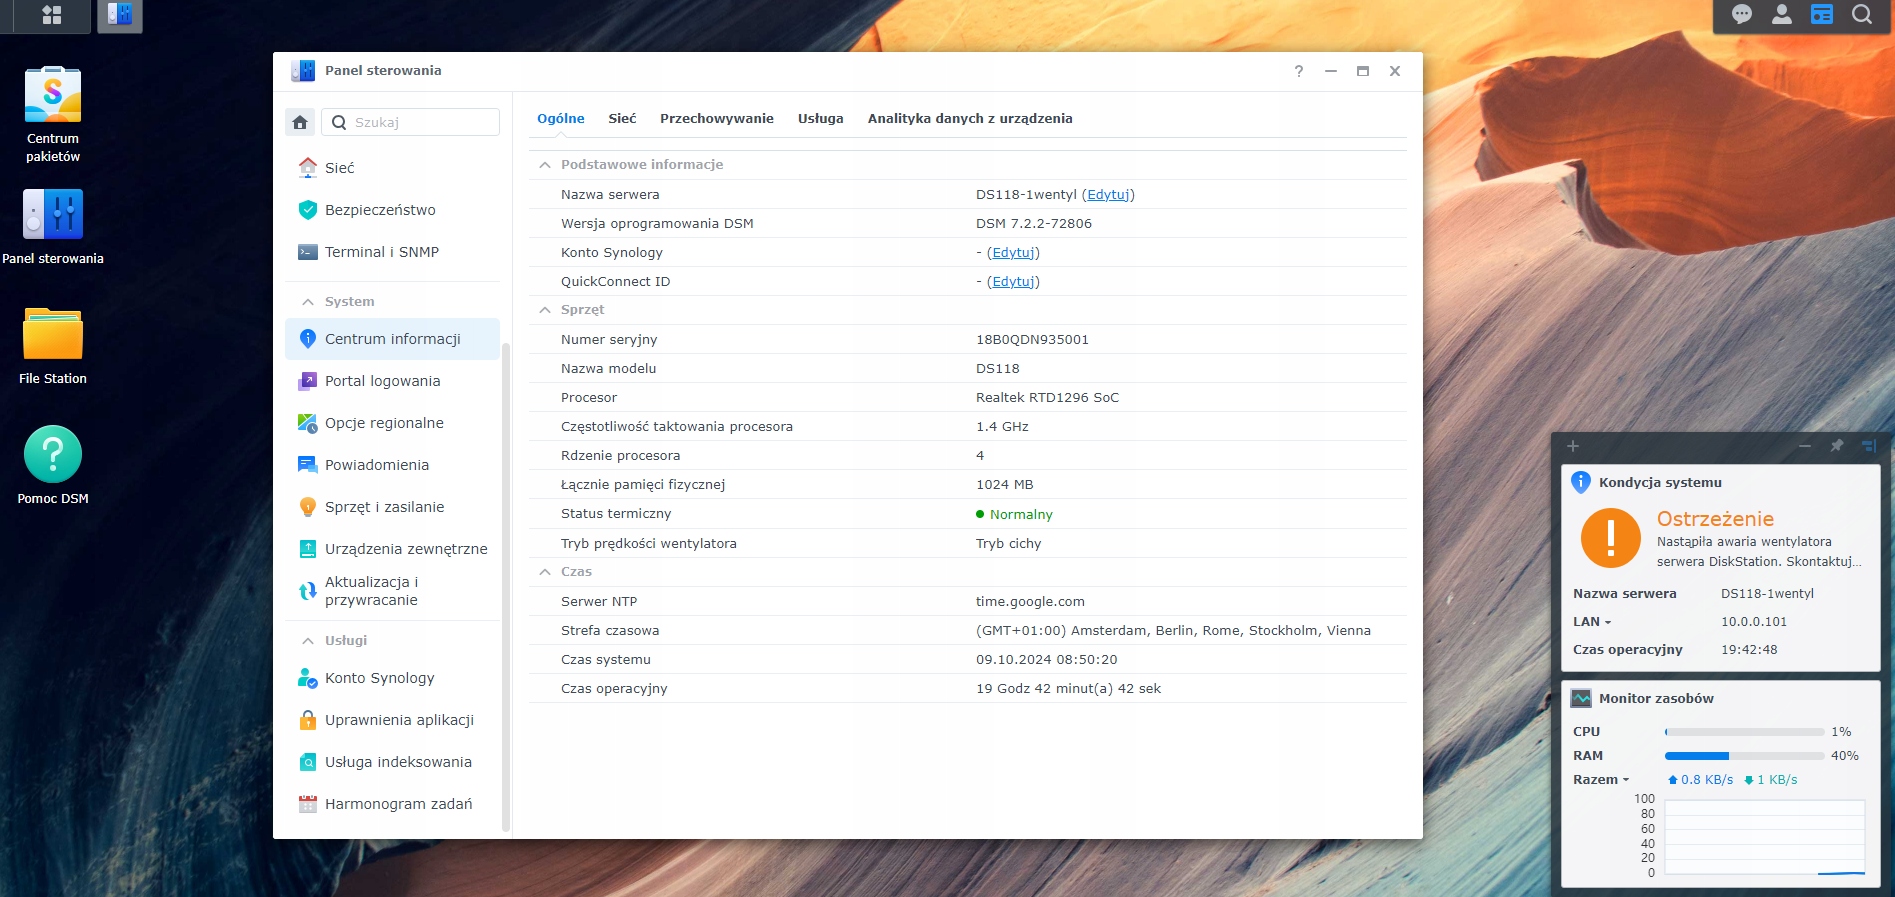Click Edytuj link for QuickConnect ID
The height and width of the screenshot is (897, 1895).
pyautogui.click(x=1014, y=282)
